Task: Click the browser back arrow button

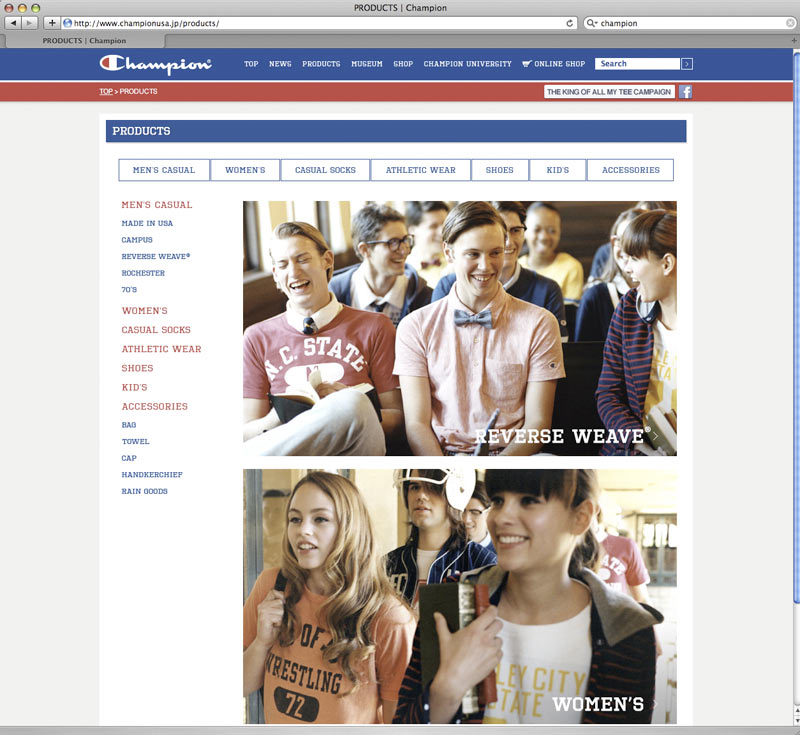Action: (14, 23)
